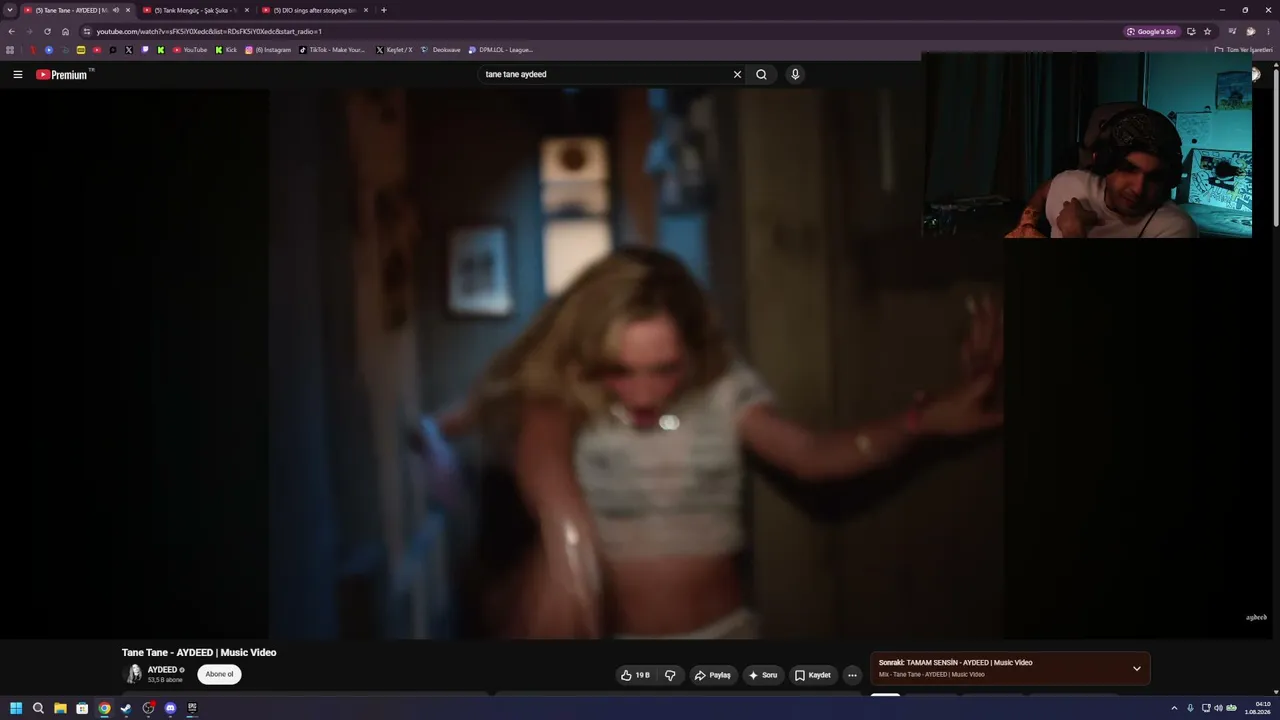The image size is (1280, 720).
Task: Play next video TAMAM SENSİN
Action: tap(955, 663)
